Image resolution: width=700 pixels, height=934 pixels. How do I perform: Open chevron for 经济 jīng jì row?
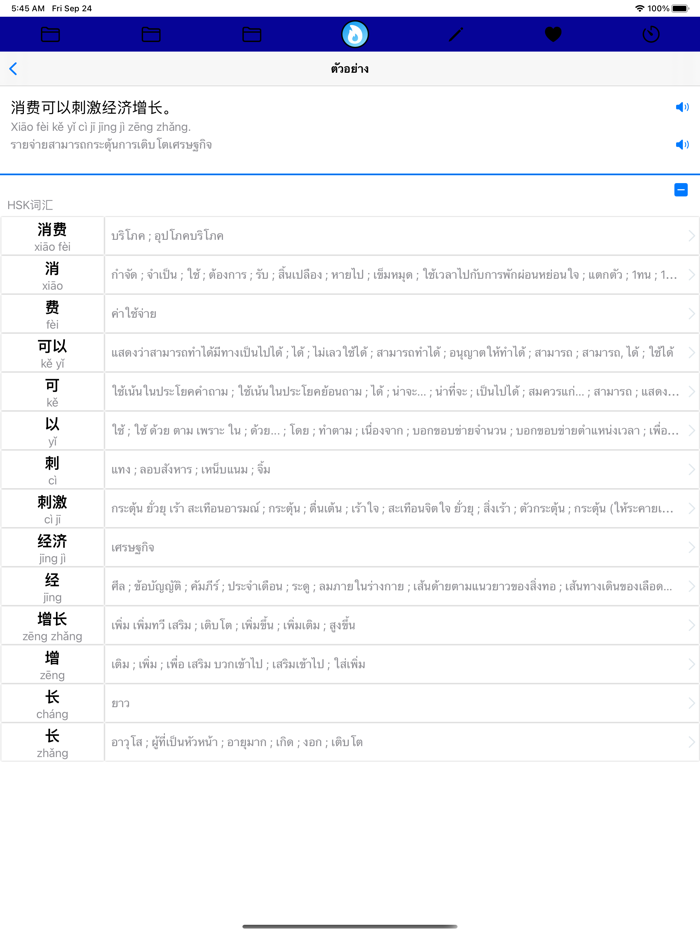point(692,547)
